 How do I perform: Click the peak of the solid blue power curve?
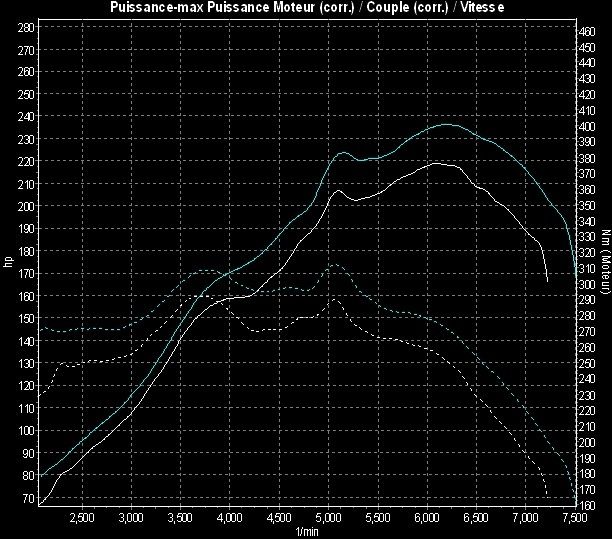[x=446, y=125]
